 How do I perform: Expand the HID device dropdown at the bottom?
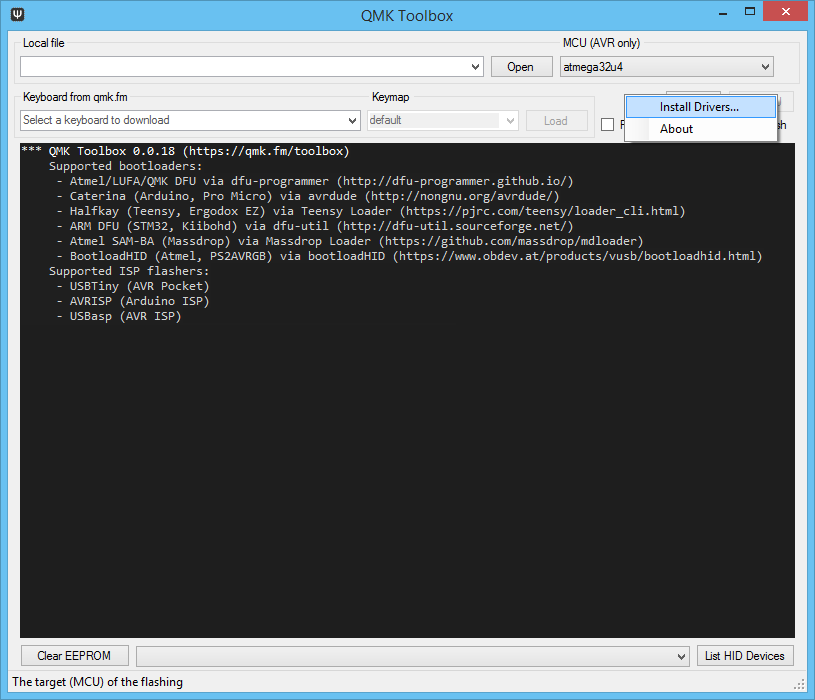pyautogui.click(x=678, y=655)
